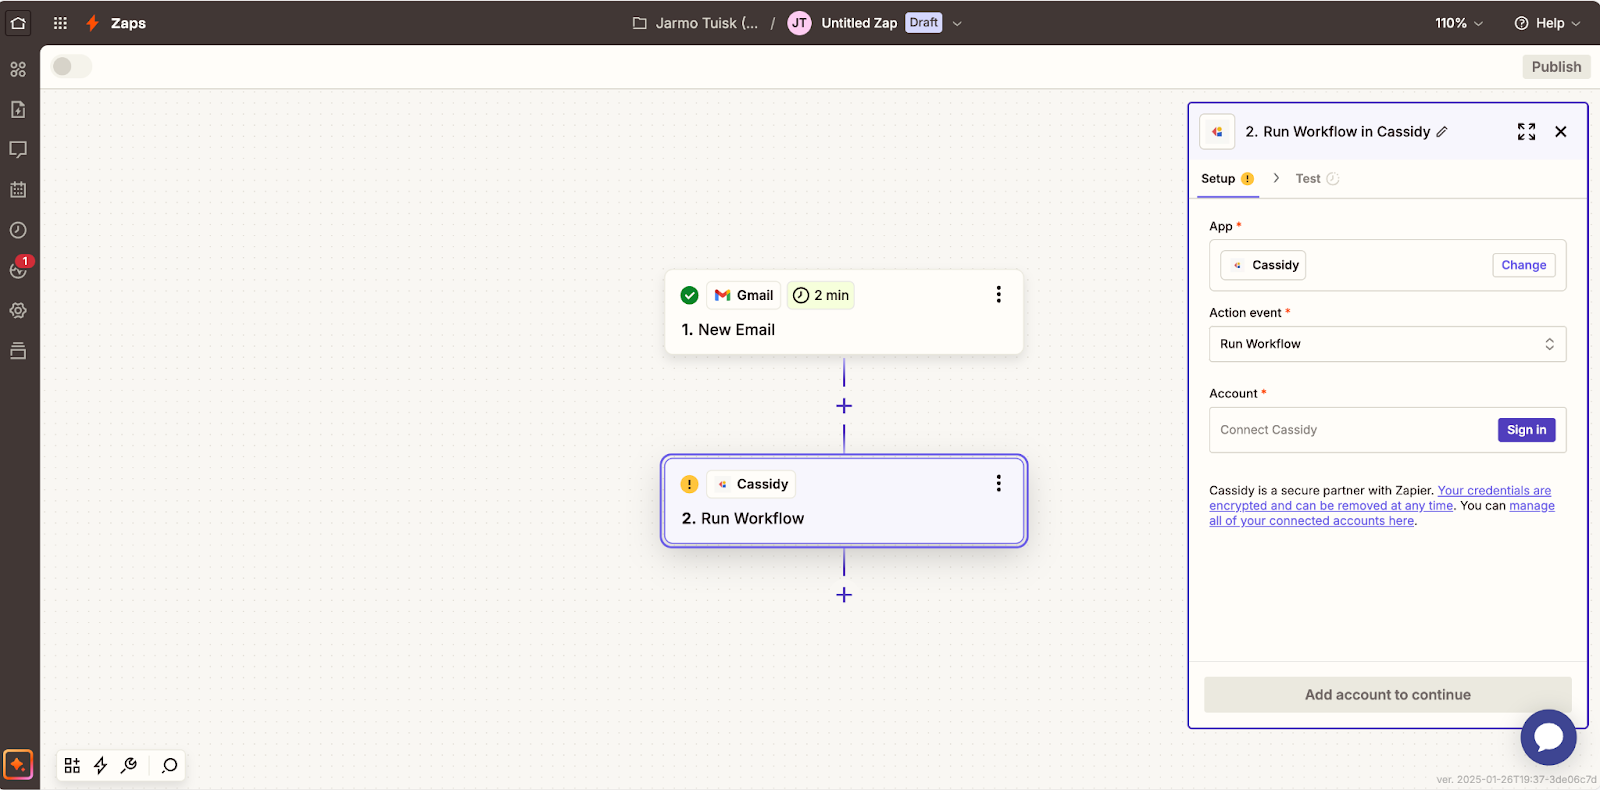Click the Draft status badge

[x=924, y=22]
